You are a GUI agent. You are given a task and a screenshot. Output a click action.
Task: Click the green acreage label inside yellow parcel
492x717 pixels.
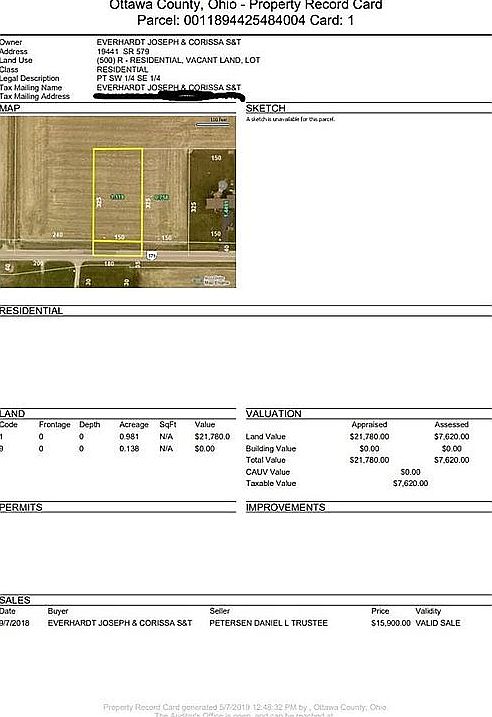tap(118, 197)
